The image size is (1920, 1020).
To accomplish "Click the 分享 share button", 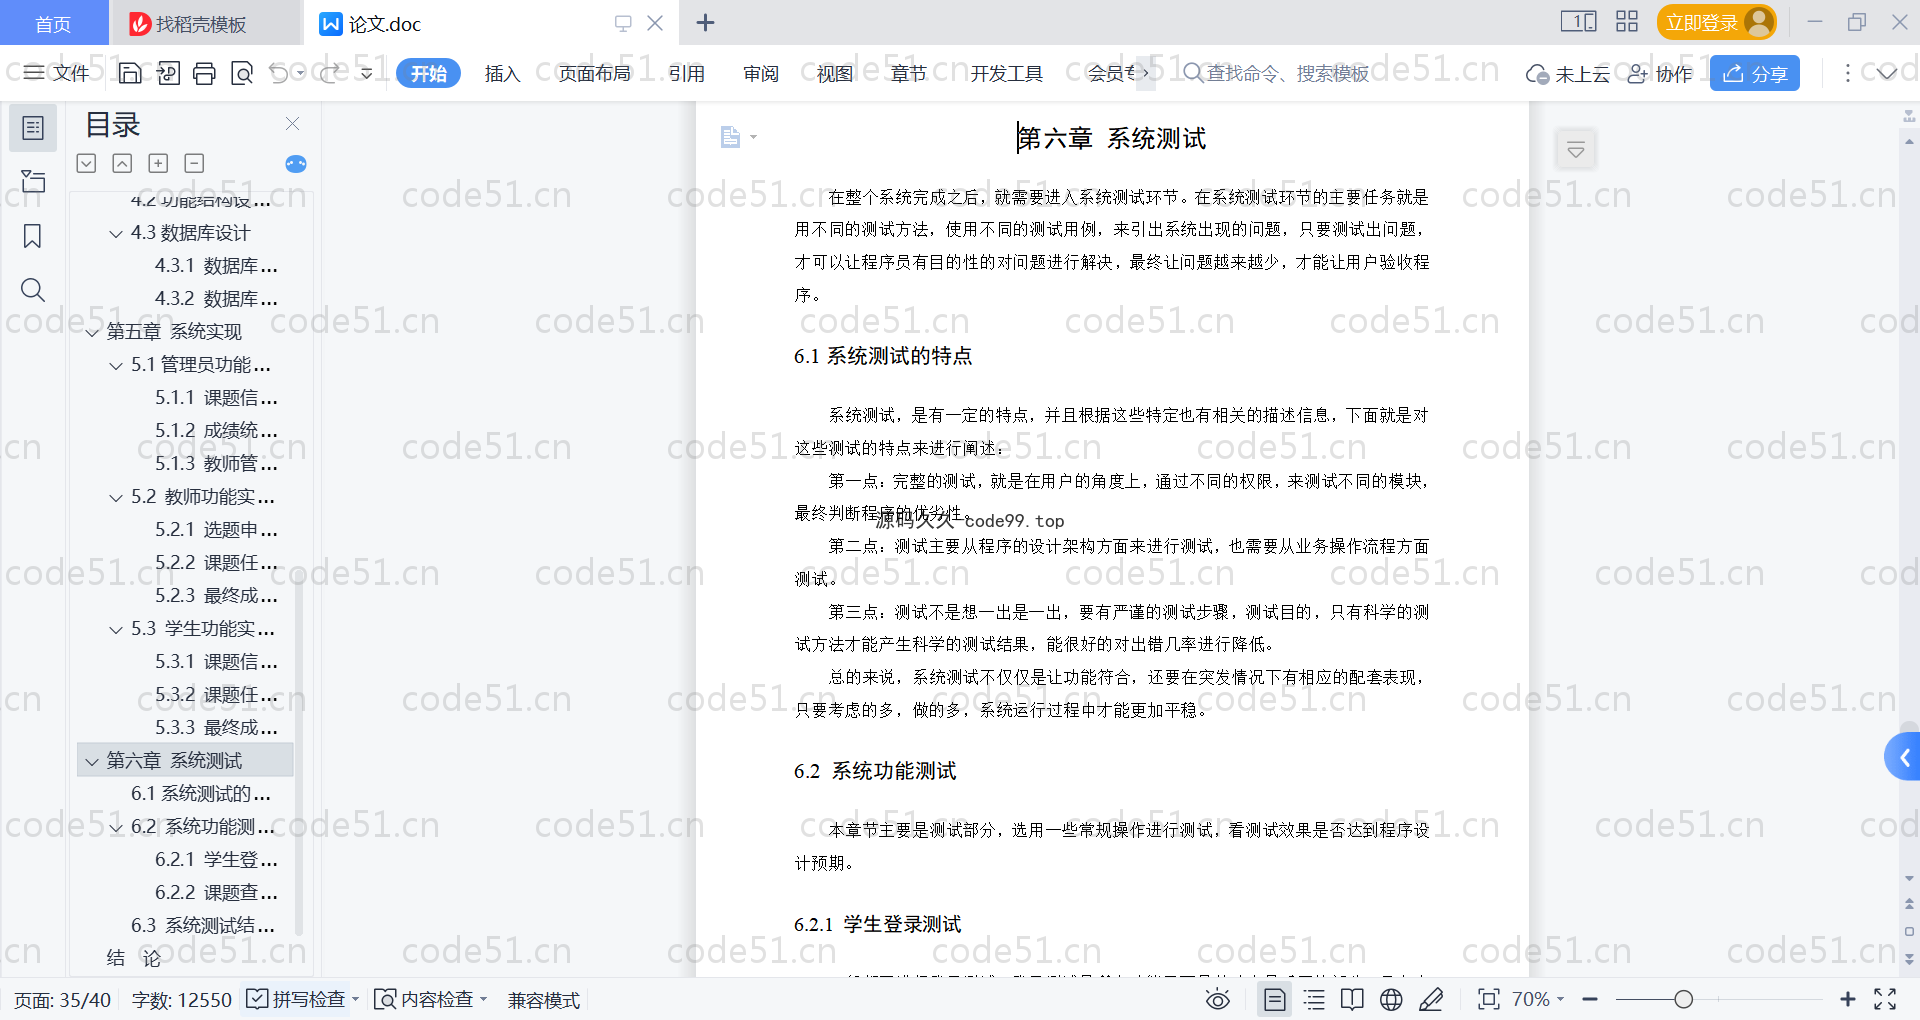I will pos(1755,73).
